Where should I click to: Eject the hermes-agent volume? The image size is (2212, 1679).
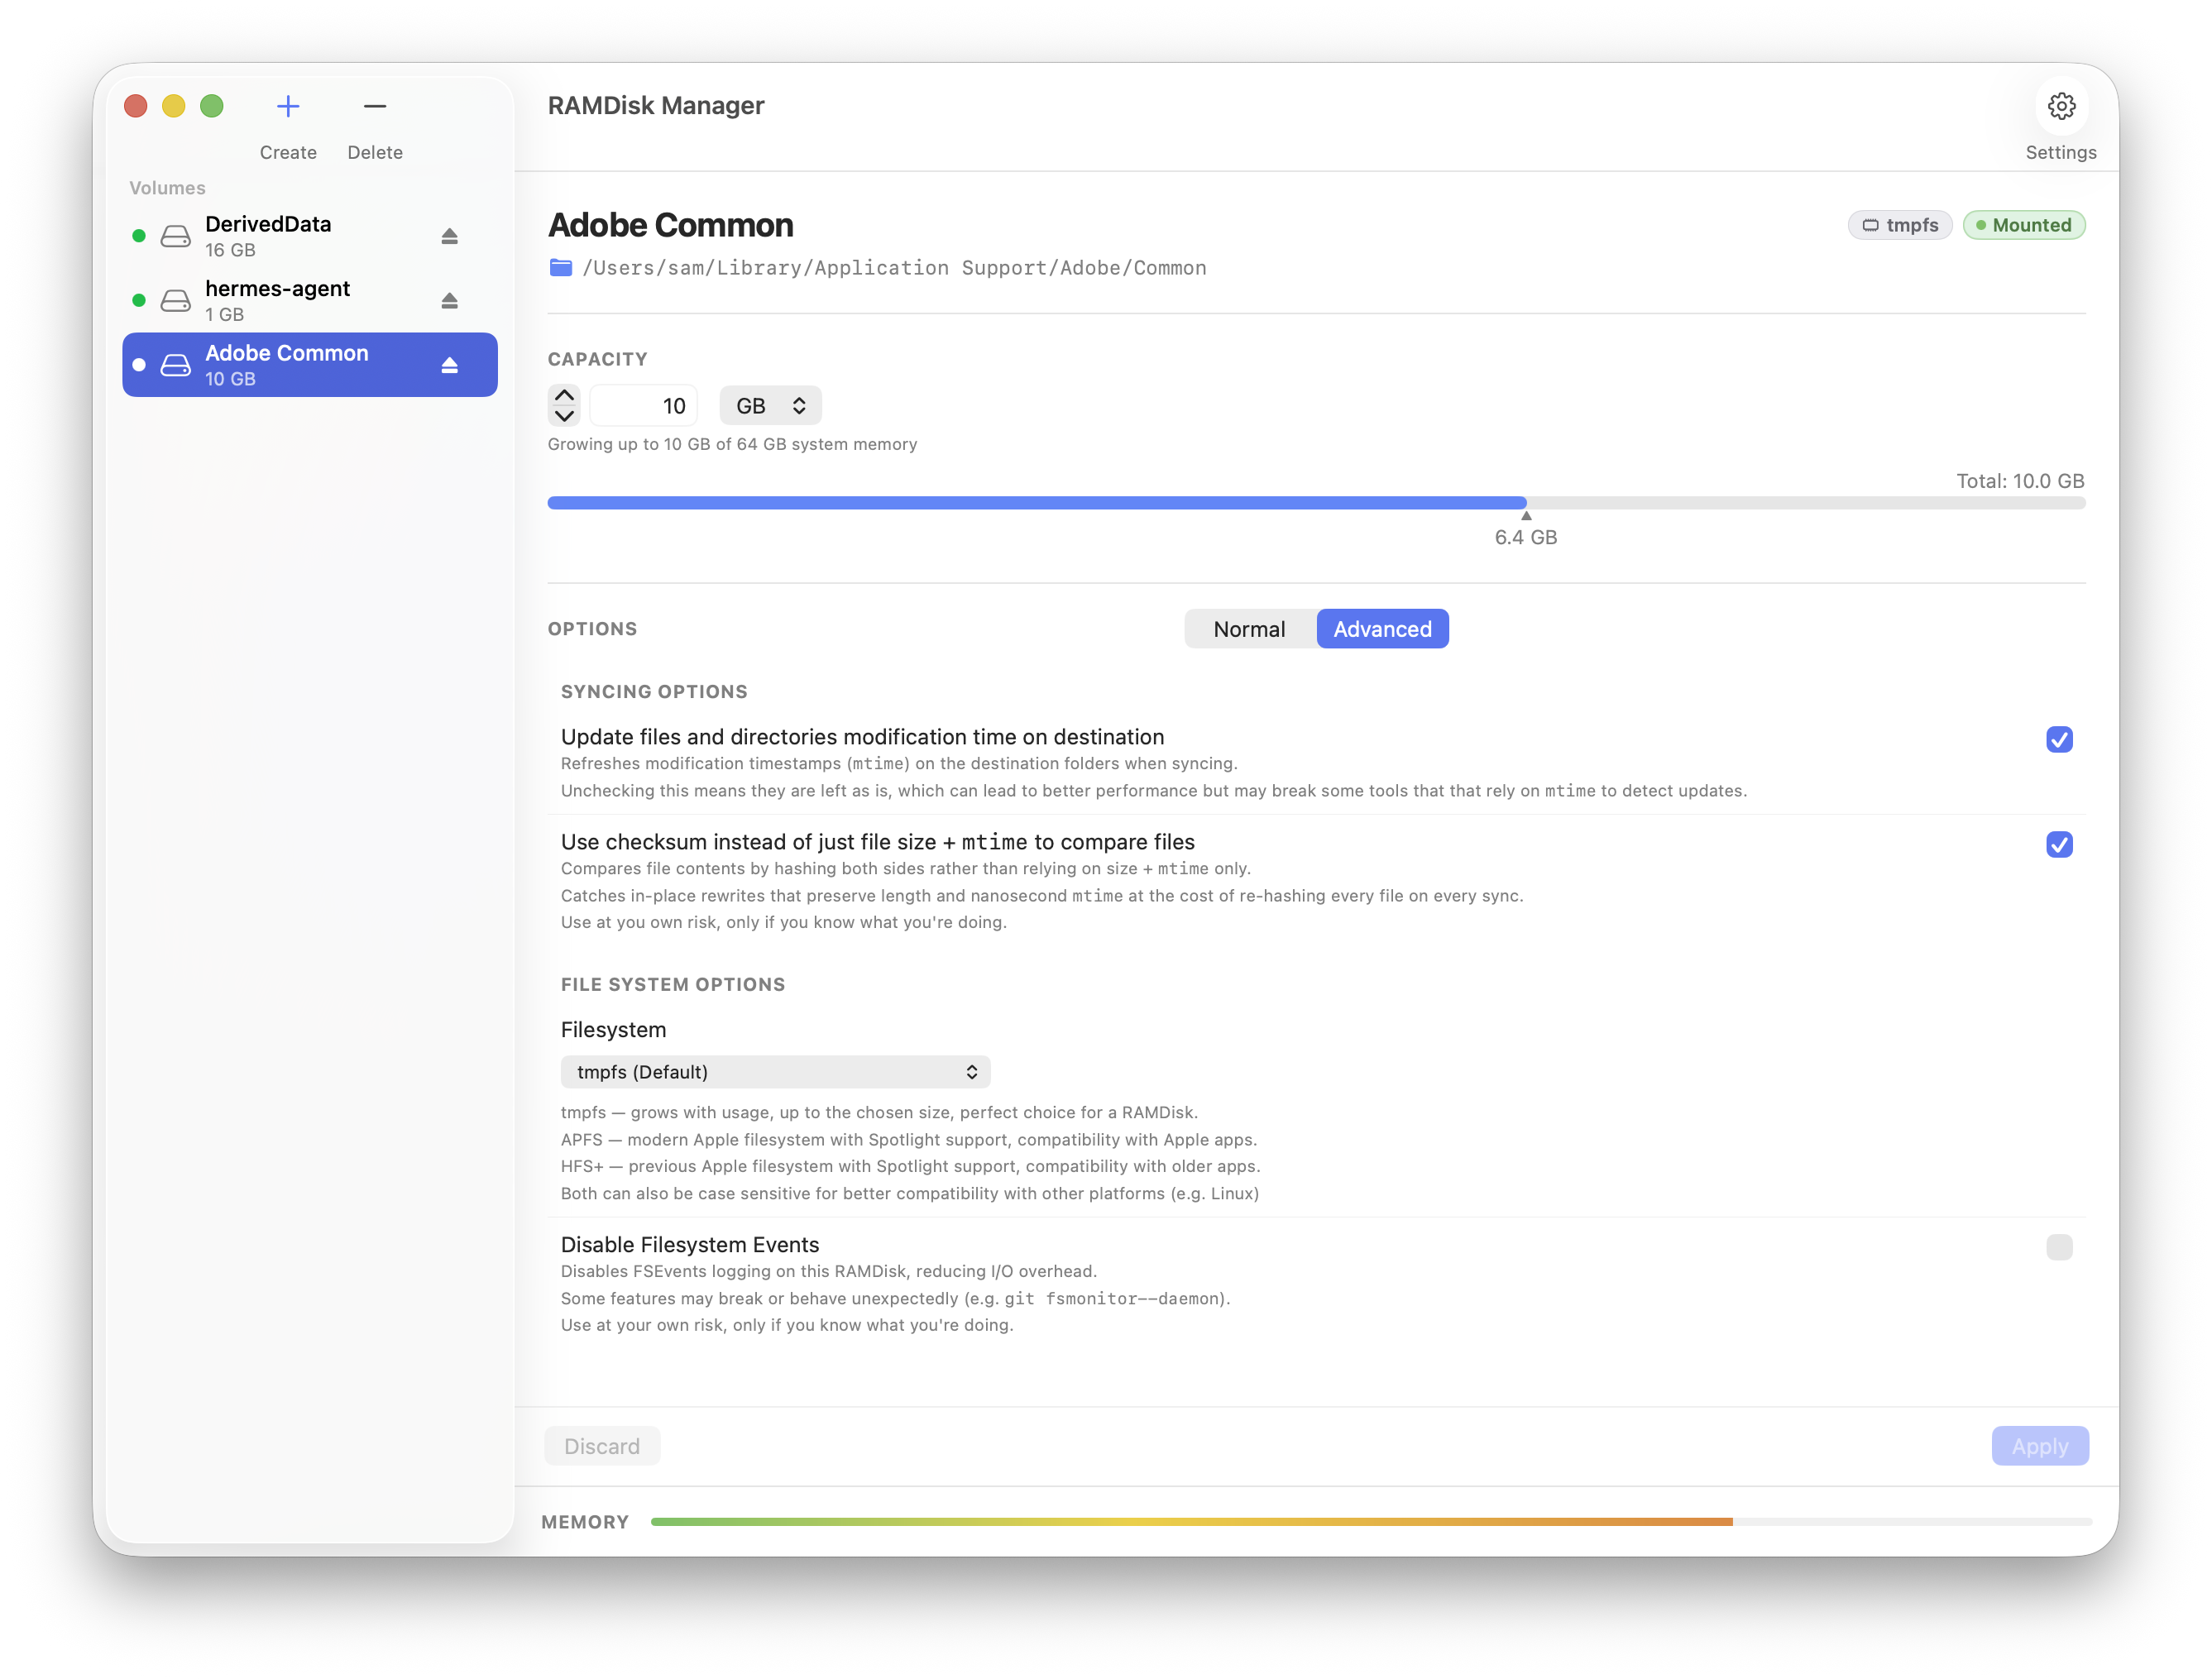point(450,300)
